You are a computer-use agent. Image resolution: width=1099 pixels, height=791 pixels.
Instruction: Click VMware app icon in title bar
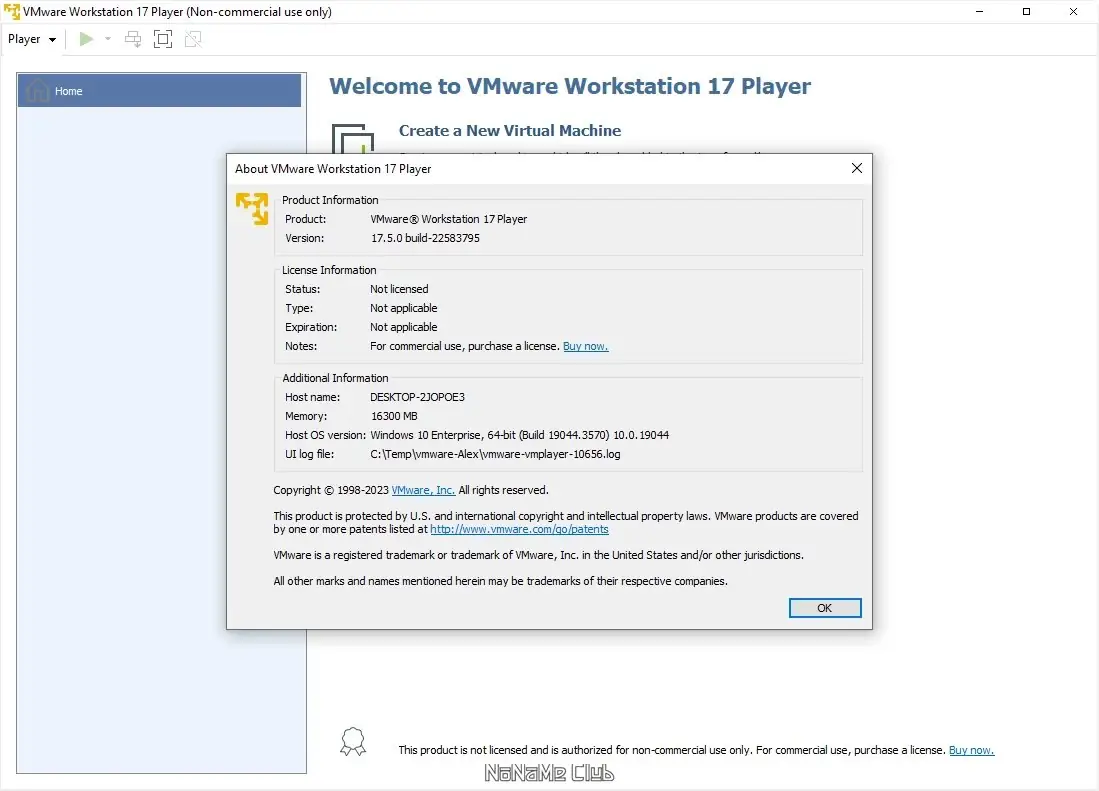(12, 11)
